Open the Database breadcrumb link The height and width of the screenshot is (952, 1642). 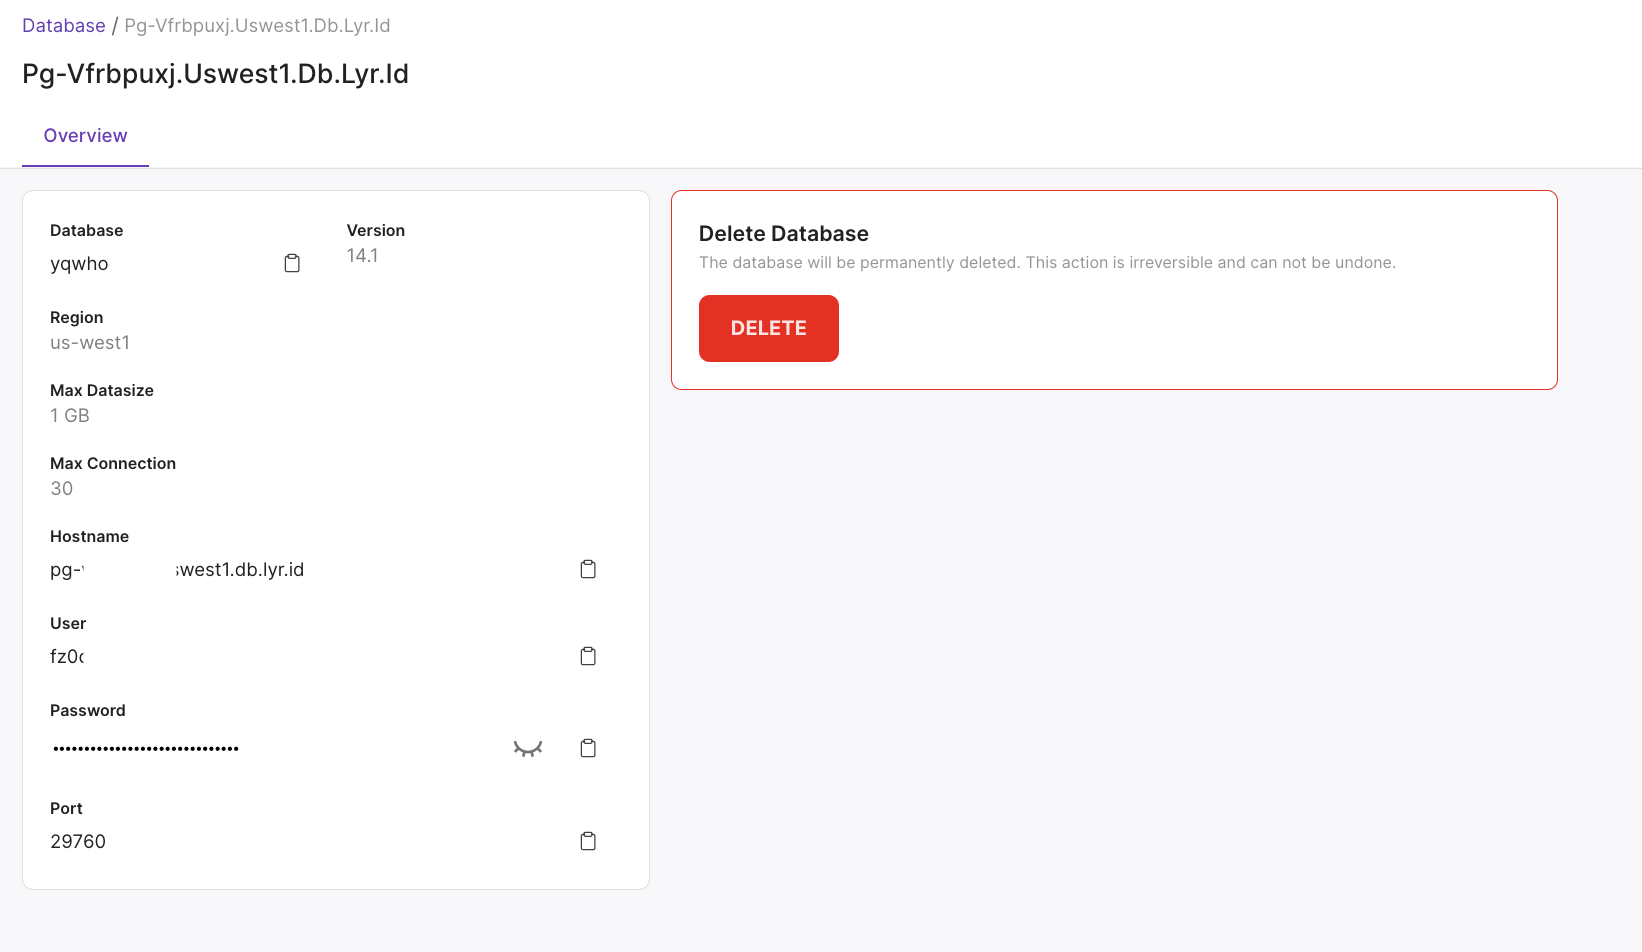point(63,25)
